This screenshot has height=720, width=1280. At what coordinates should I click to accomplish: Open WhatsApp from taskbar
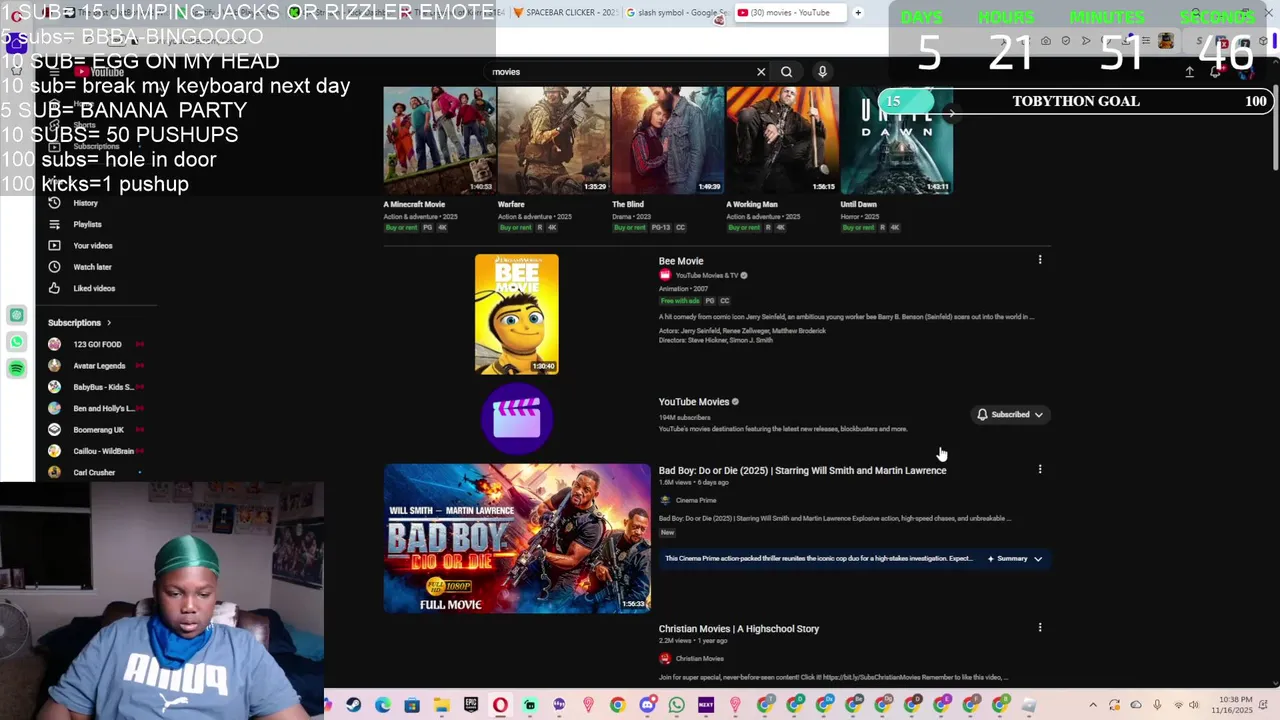pyautogui.click(x=677, y=705)
